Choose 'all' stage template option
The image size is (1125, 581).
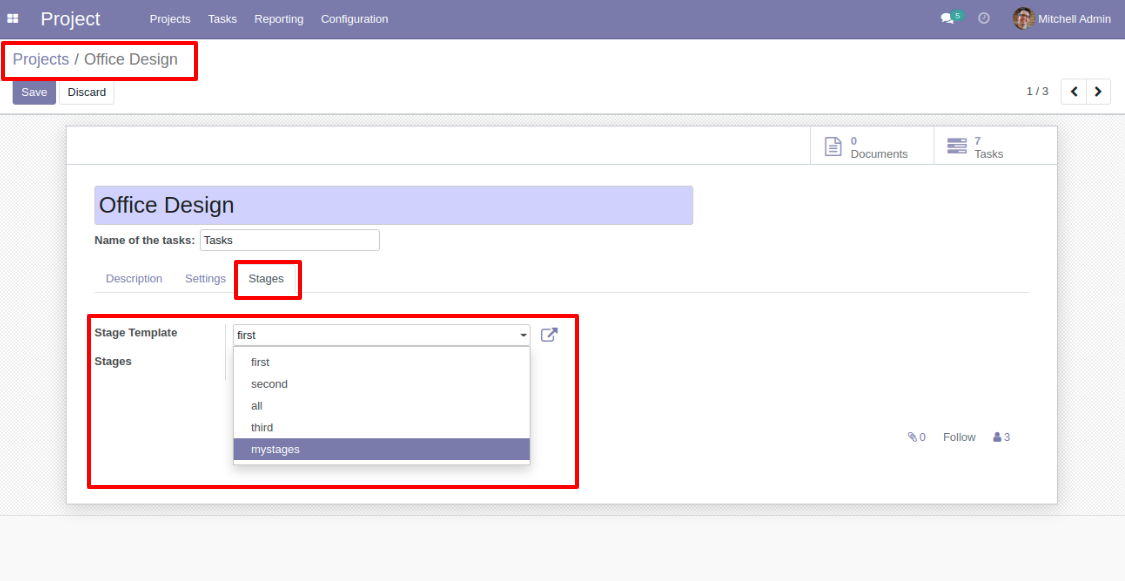point(382,405)
